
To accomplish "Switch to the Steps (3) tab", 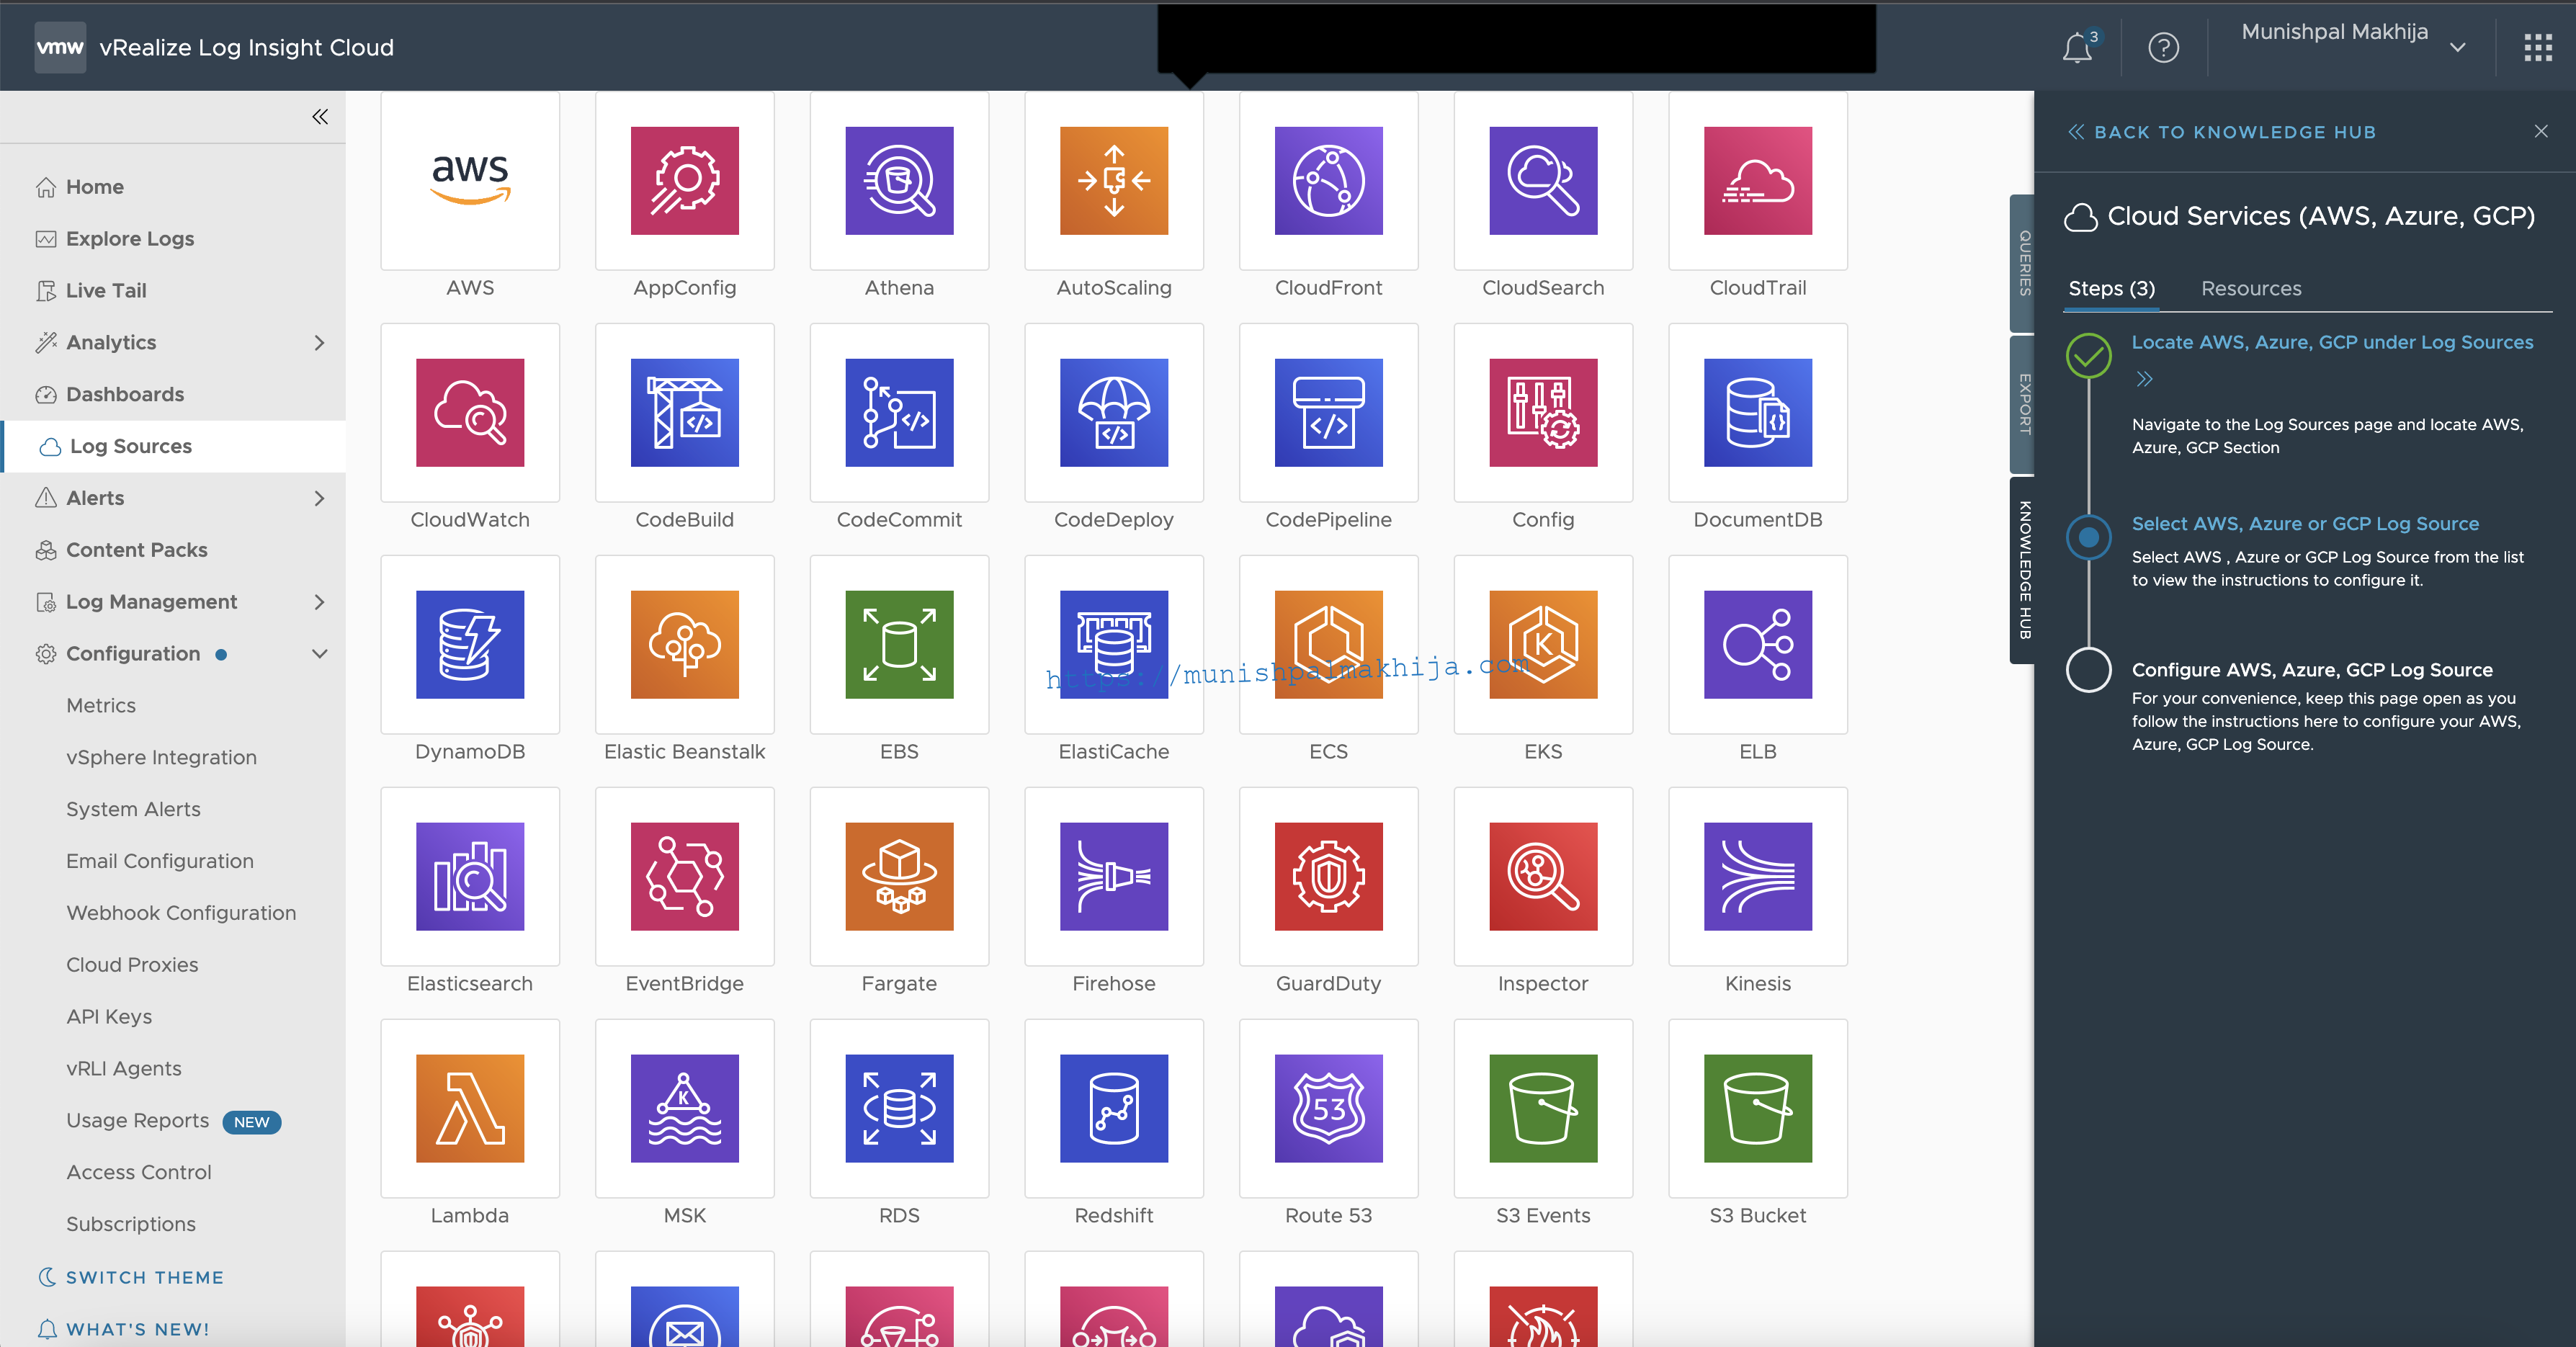I will pyautogui.click(x=2111, y=289).
